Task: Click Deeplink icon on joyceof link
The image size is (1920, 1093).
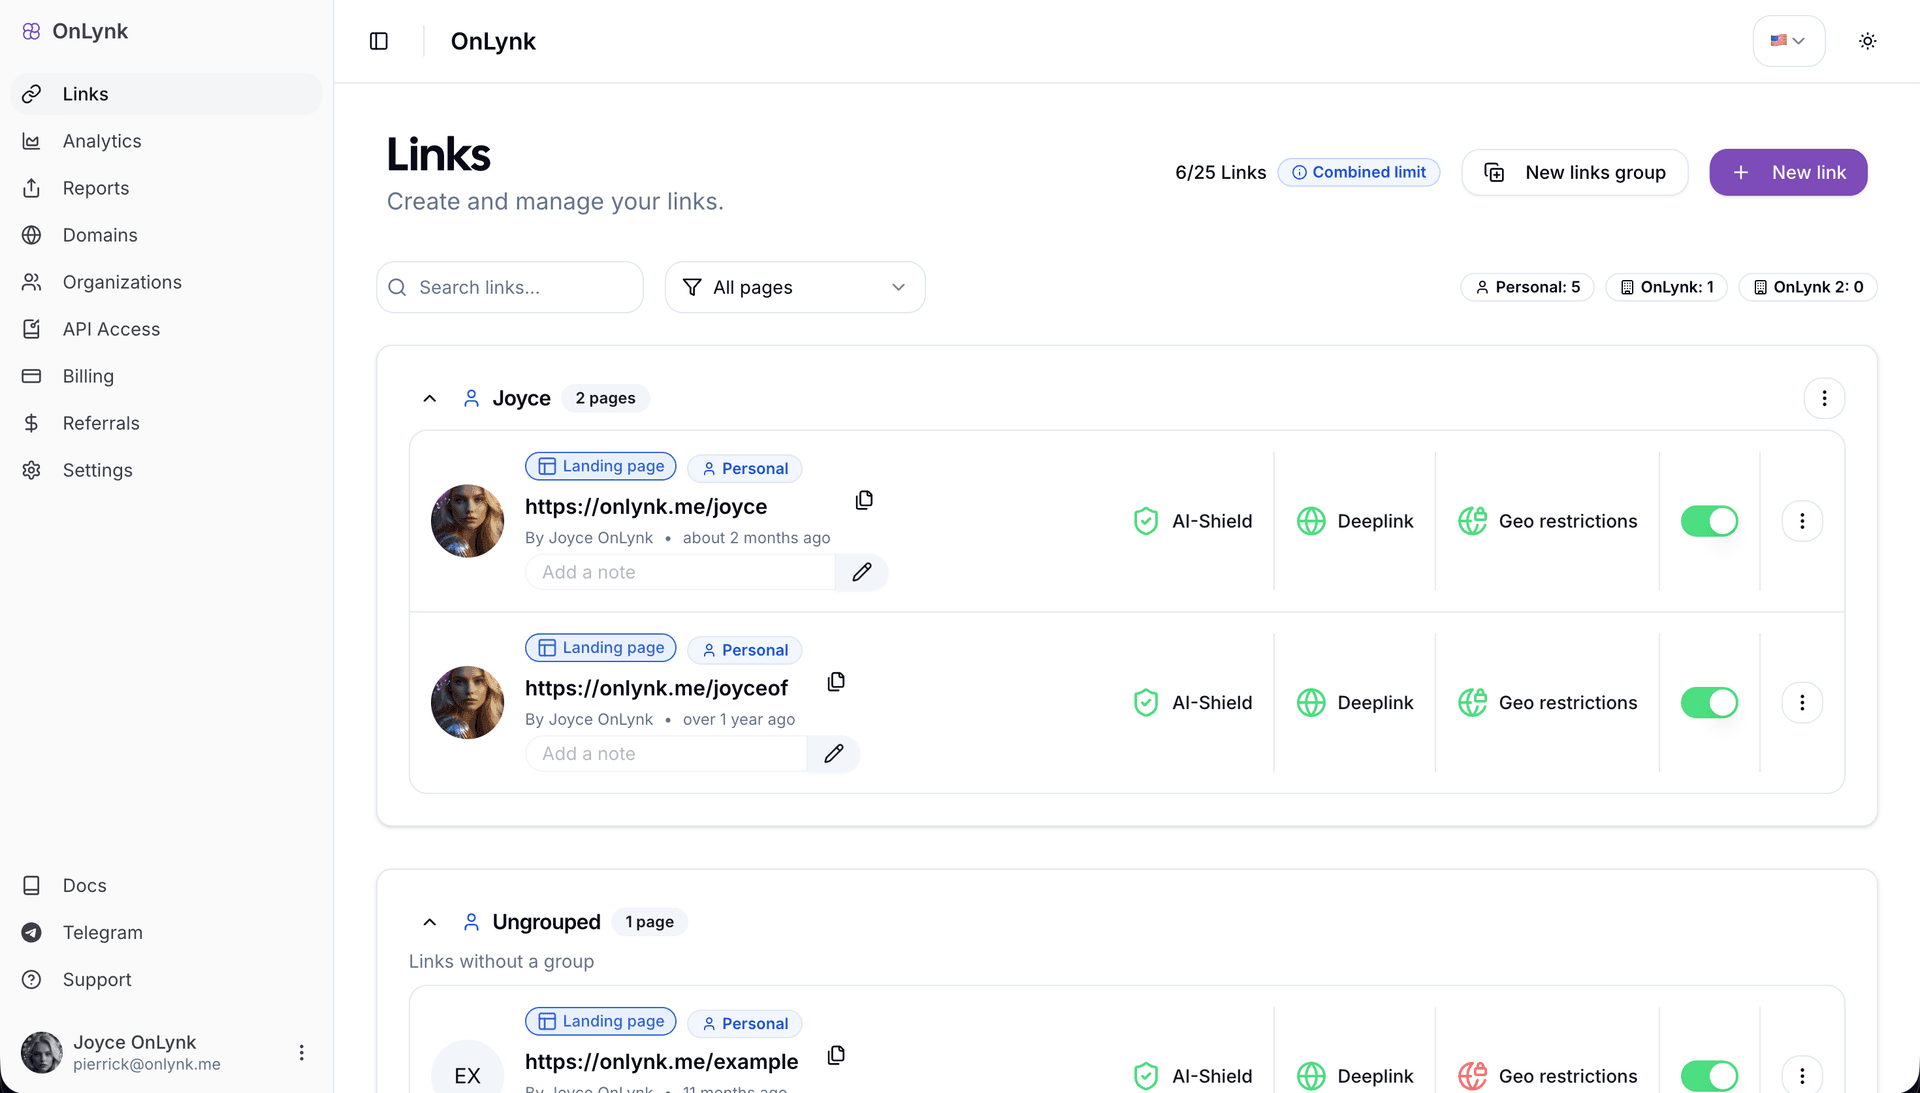Action: 1311,703
